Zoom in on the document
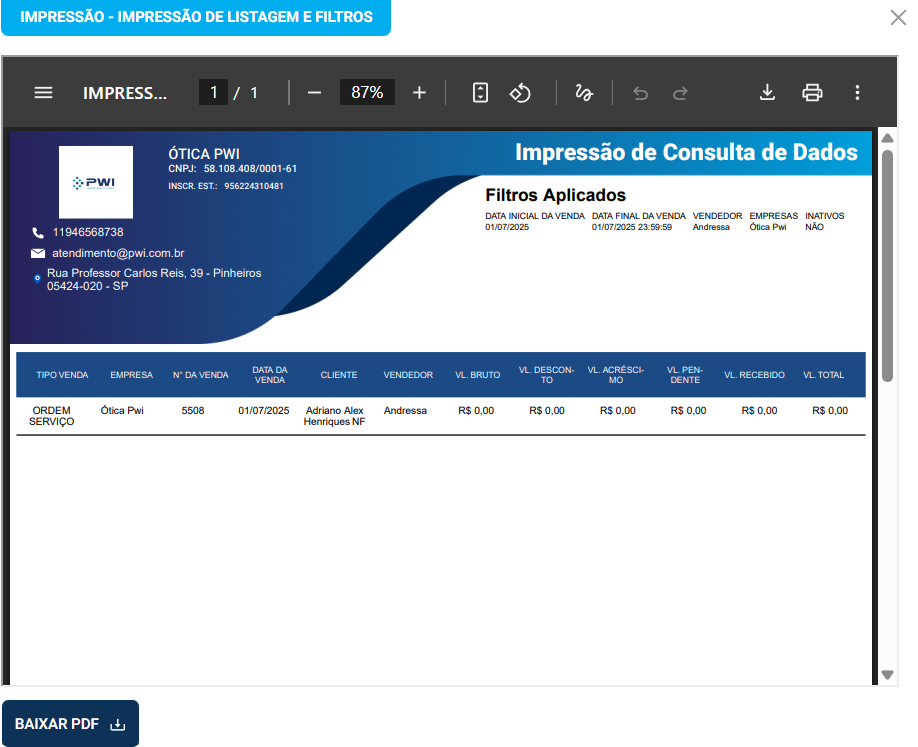The height and width of the screenshot is (747, 918). point(419,92)
